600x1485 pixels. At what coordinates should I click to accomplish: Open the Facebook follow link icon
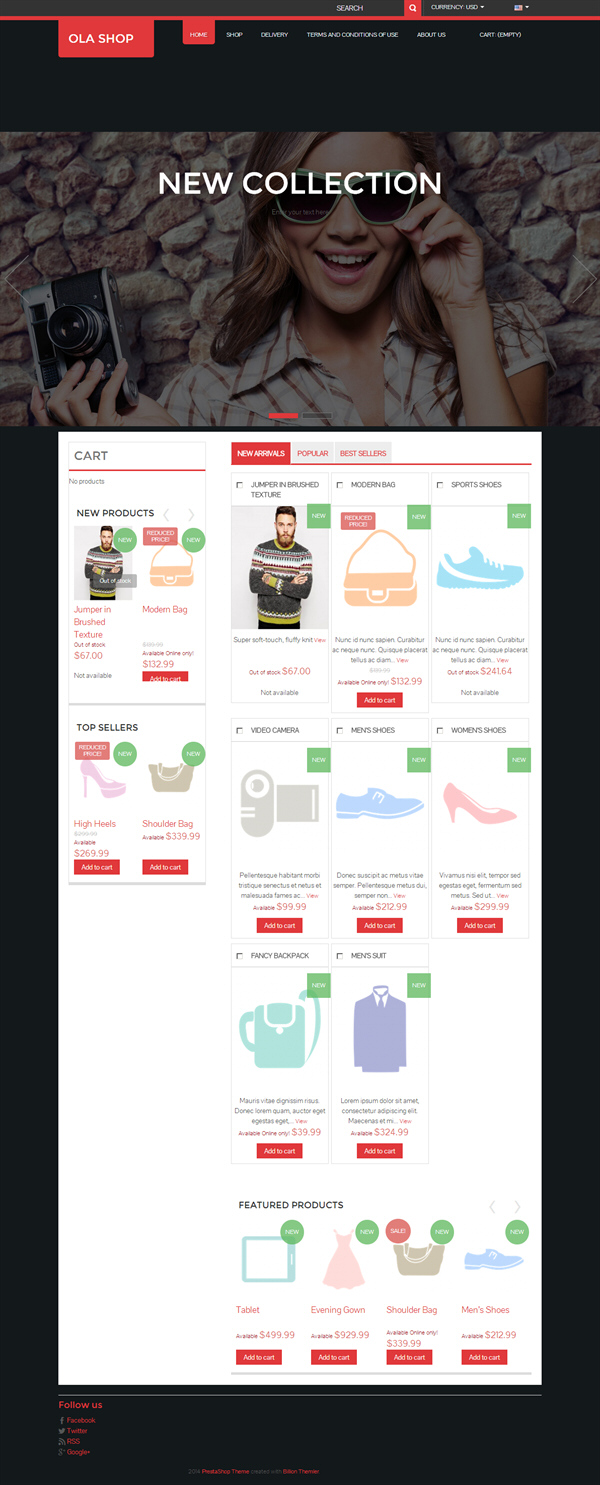pos(62,1420)
